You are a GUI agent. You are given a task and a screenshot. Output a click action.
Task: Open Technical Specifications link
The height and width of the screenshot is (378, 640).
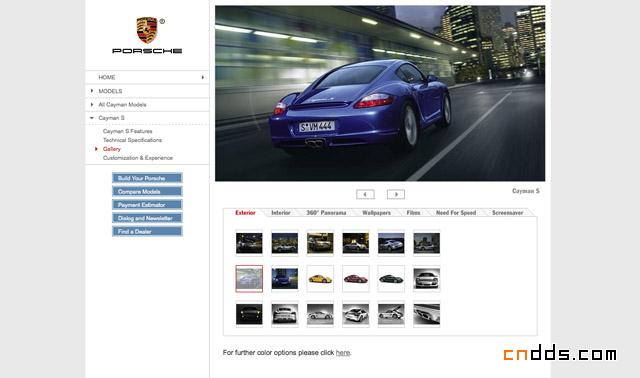(132, 140)
